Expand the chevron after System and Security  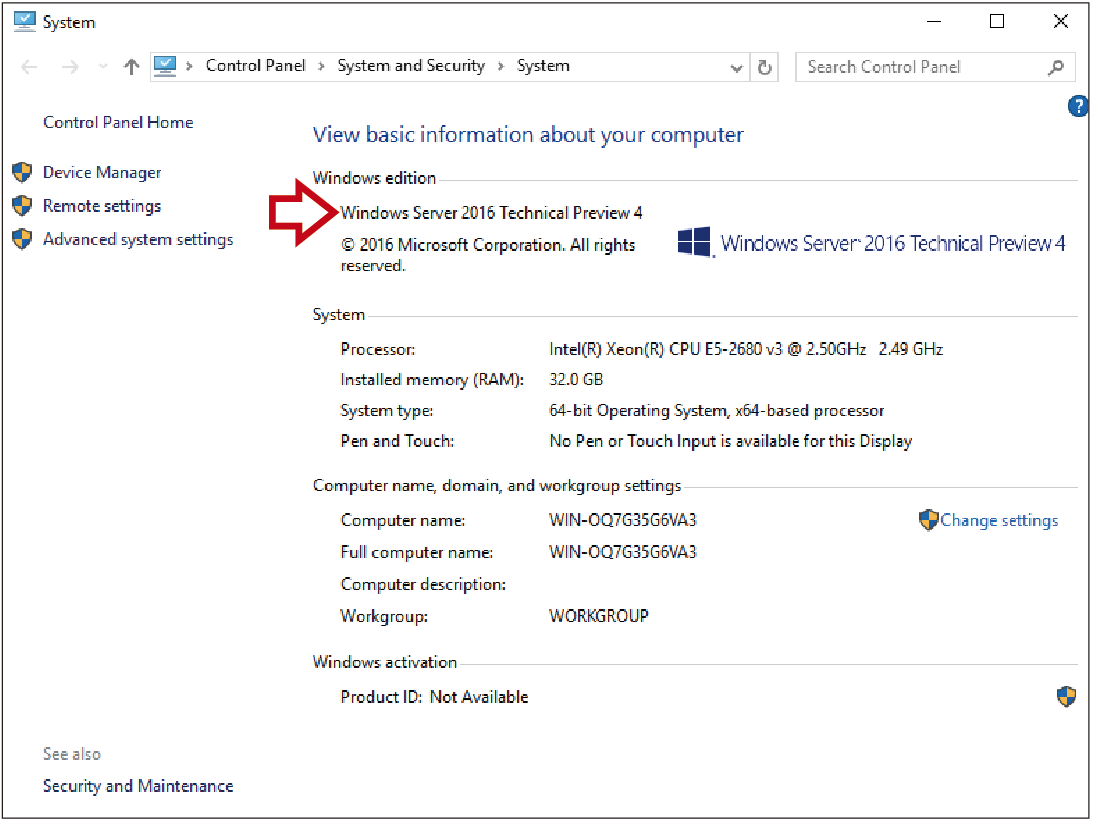coord(501,66)
